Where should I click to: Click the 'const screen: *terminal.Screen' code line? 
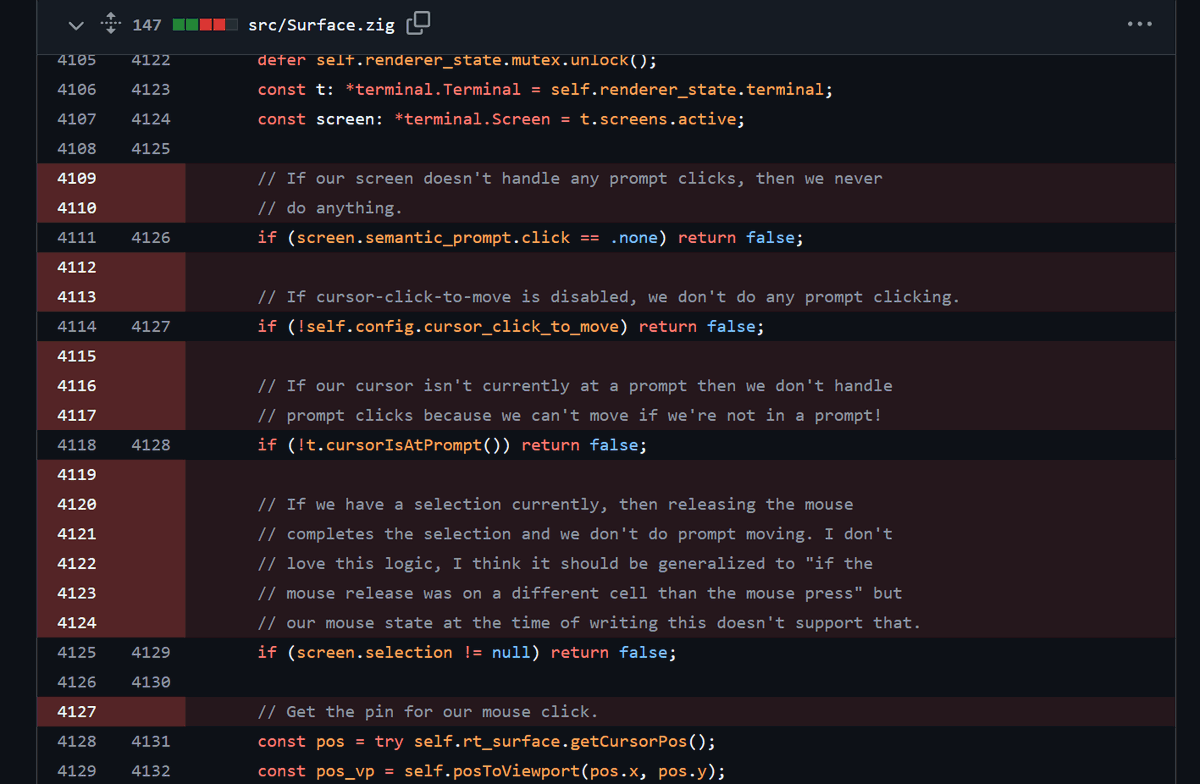501,119
